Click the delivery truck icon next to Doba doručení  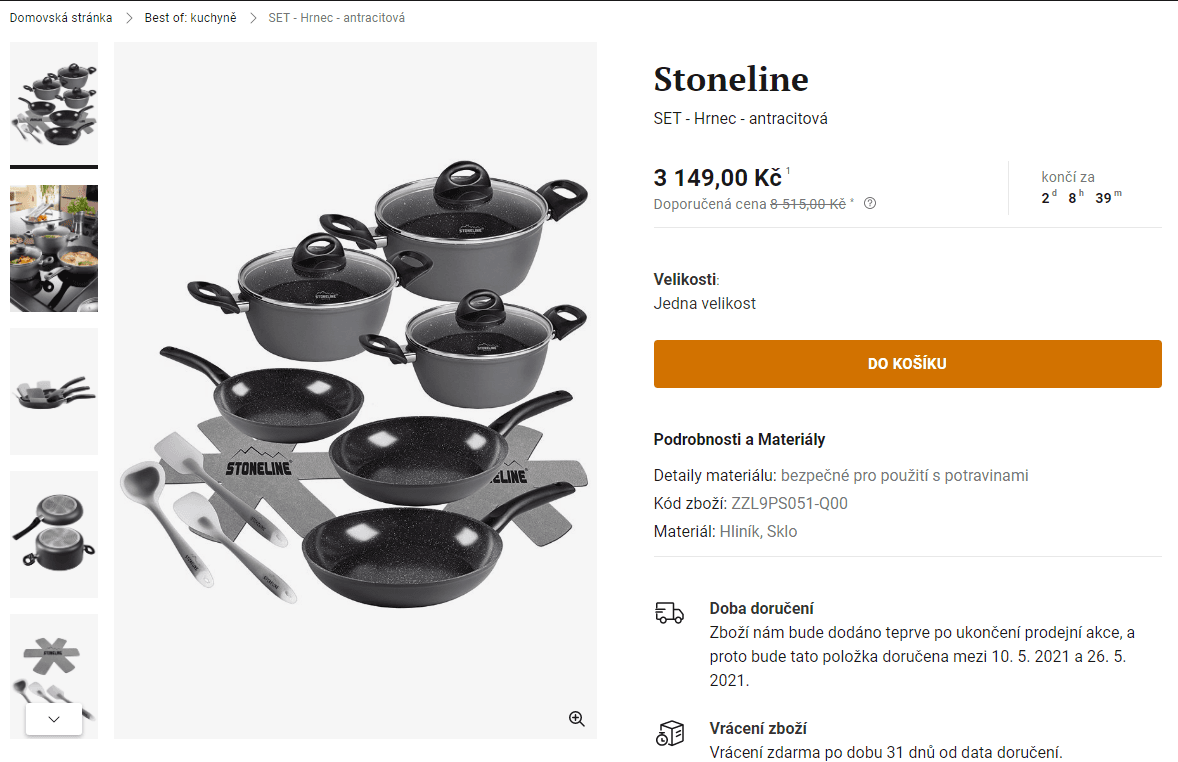point(668,612)
